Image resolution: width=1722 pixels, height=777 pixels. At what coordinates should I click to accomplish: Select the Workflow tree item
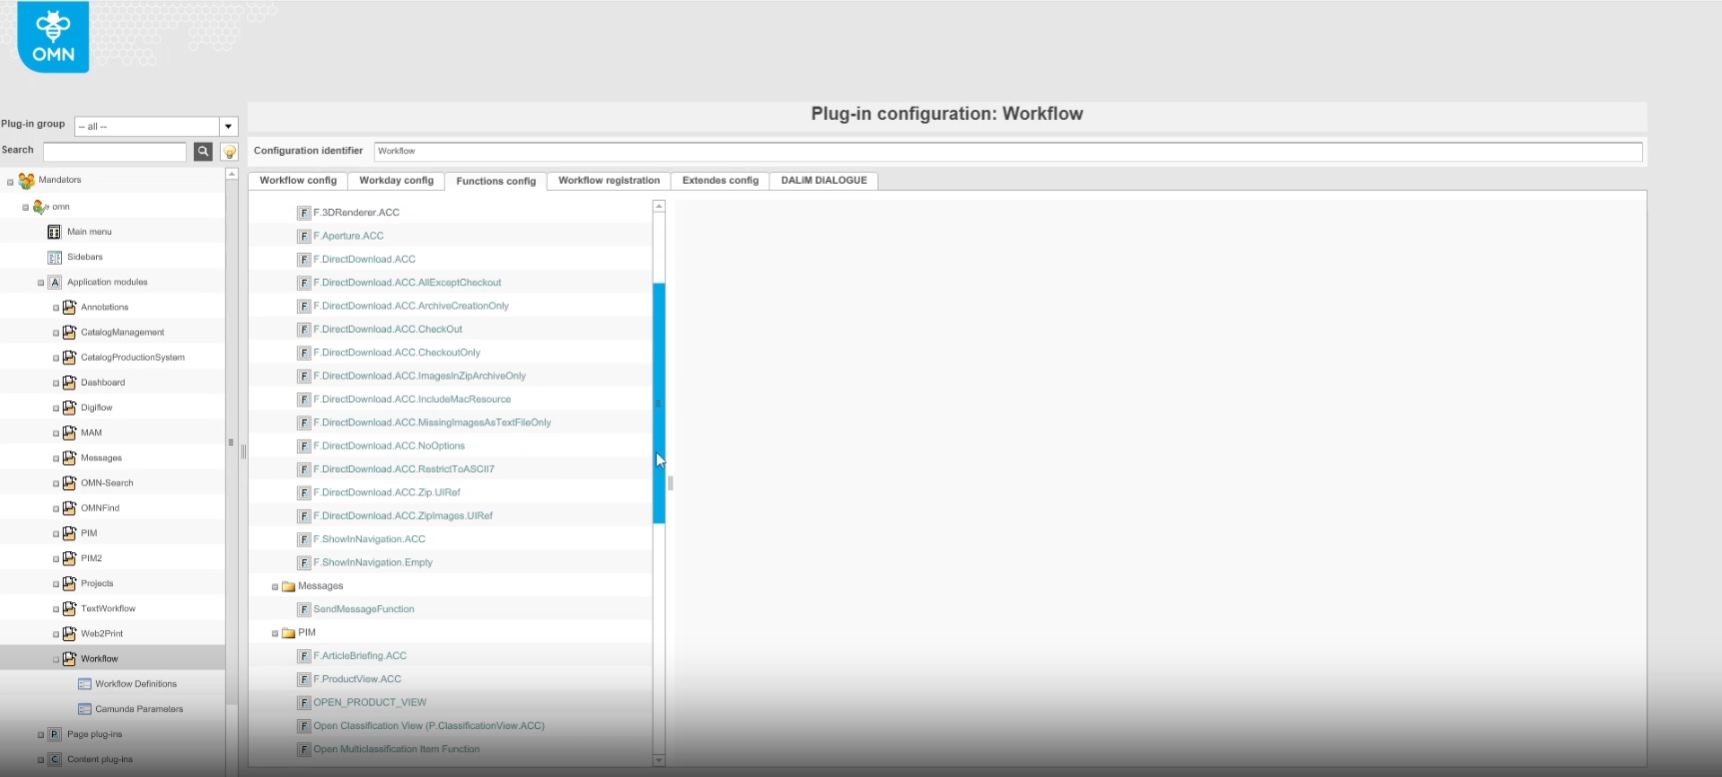[x=99, y=659]
